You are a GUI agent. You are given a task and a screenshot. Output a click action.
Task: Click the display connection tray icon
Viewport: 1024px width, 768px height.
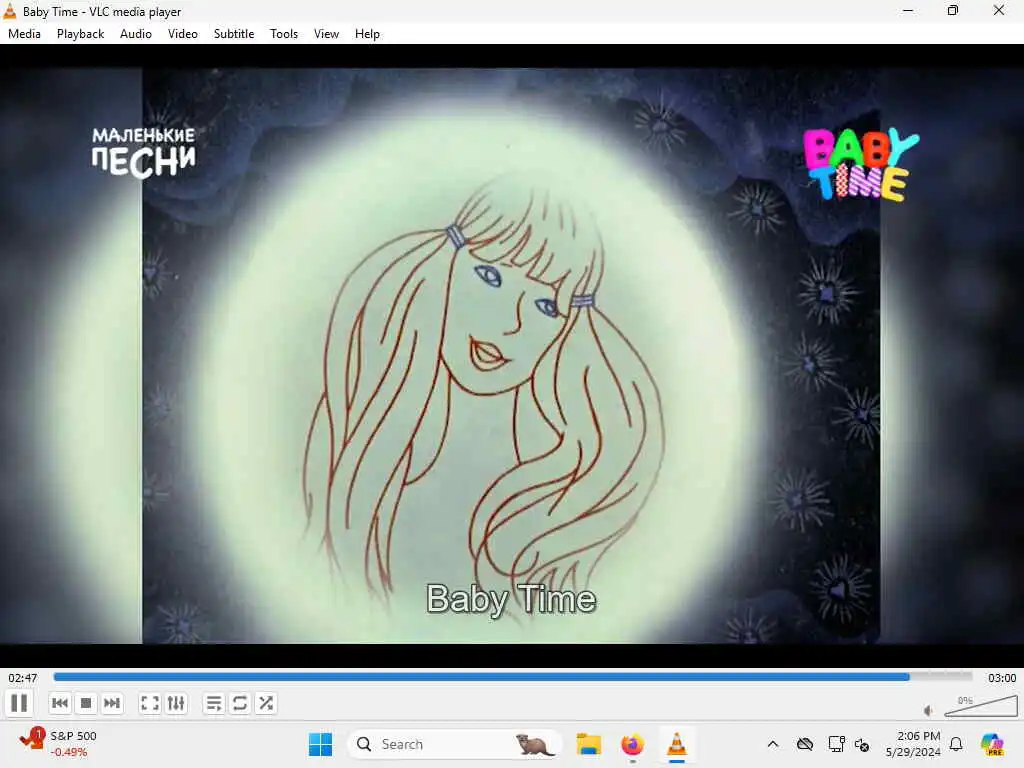point(836,744)
